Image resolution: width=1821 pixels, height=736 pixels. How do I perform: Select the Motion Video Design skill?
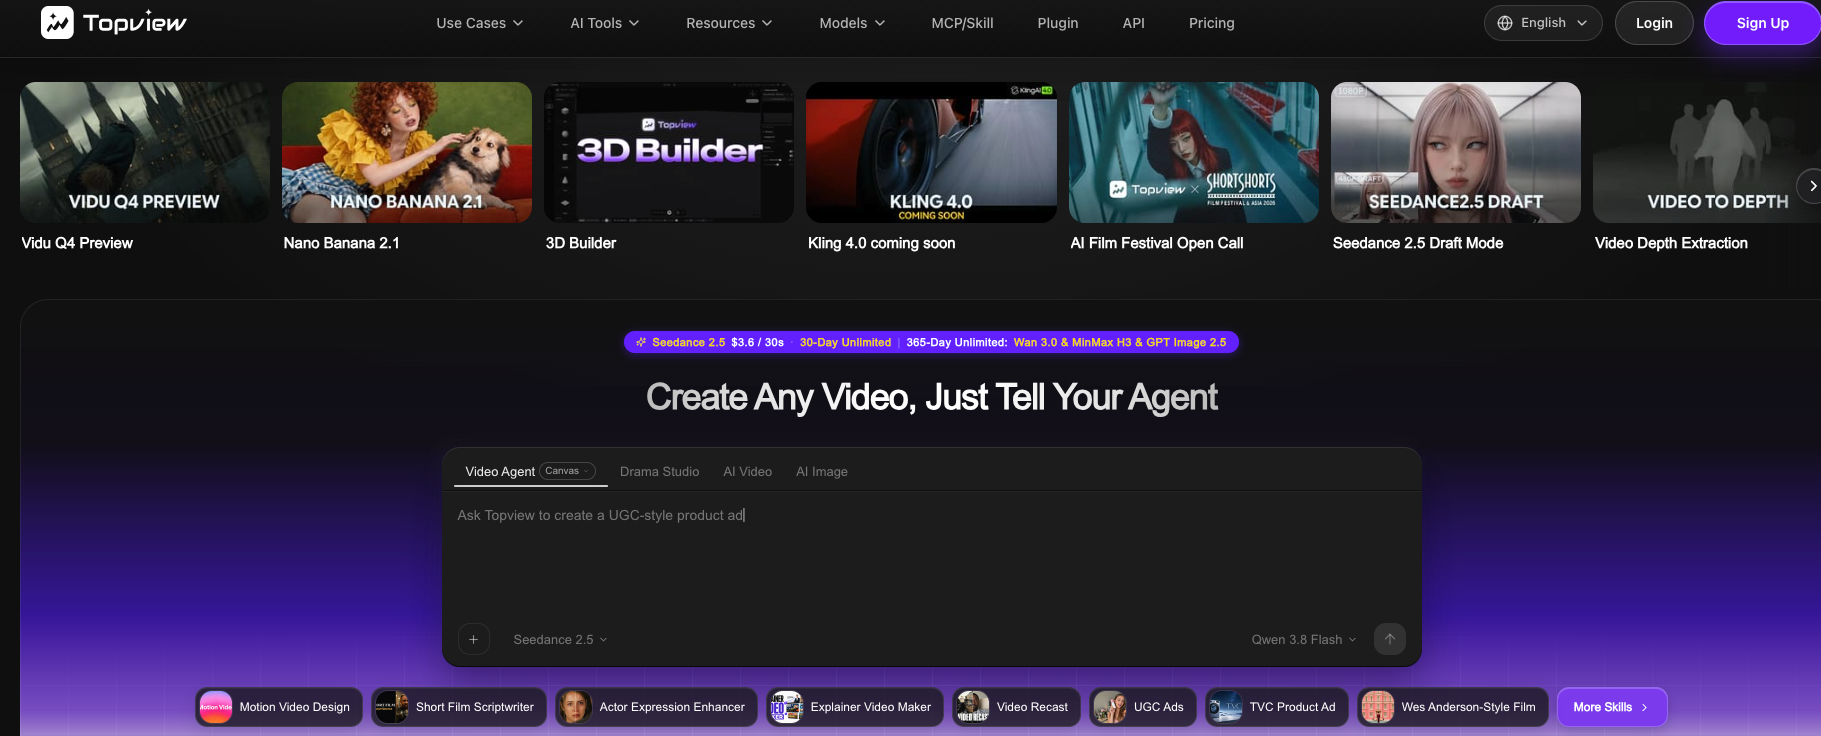pos(279,707)
